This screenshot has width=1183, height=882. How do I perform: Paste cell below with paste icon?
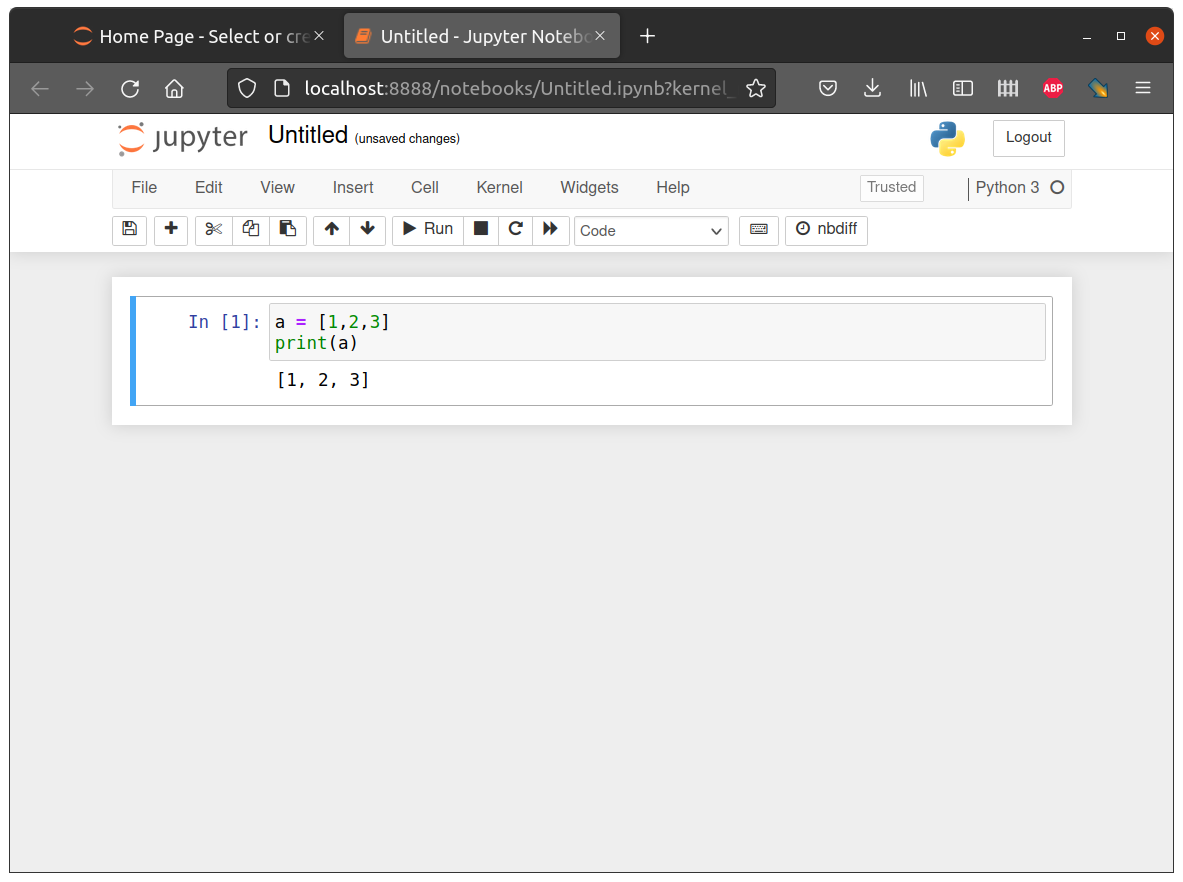[288, 230]
